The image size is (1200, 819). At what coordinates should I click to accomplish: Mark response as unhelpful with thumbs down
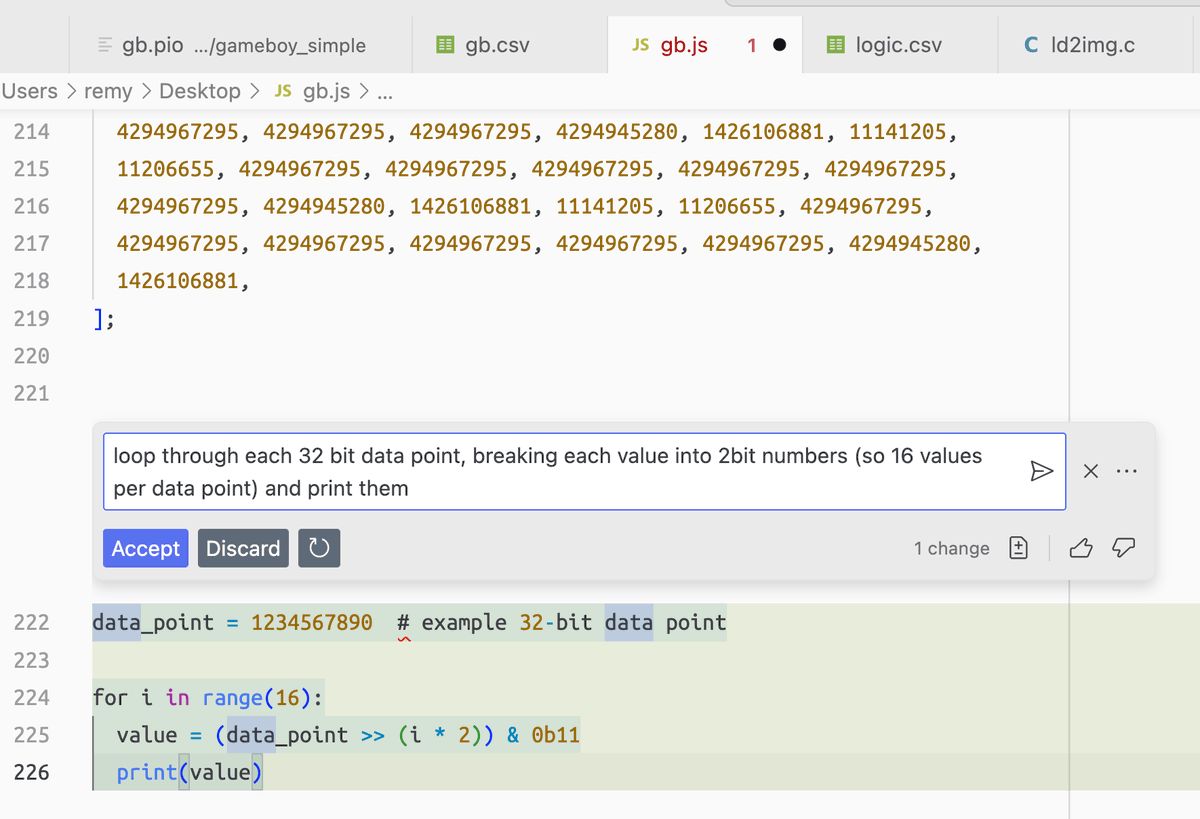1123,548
